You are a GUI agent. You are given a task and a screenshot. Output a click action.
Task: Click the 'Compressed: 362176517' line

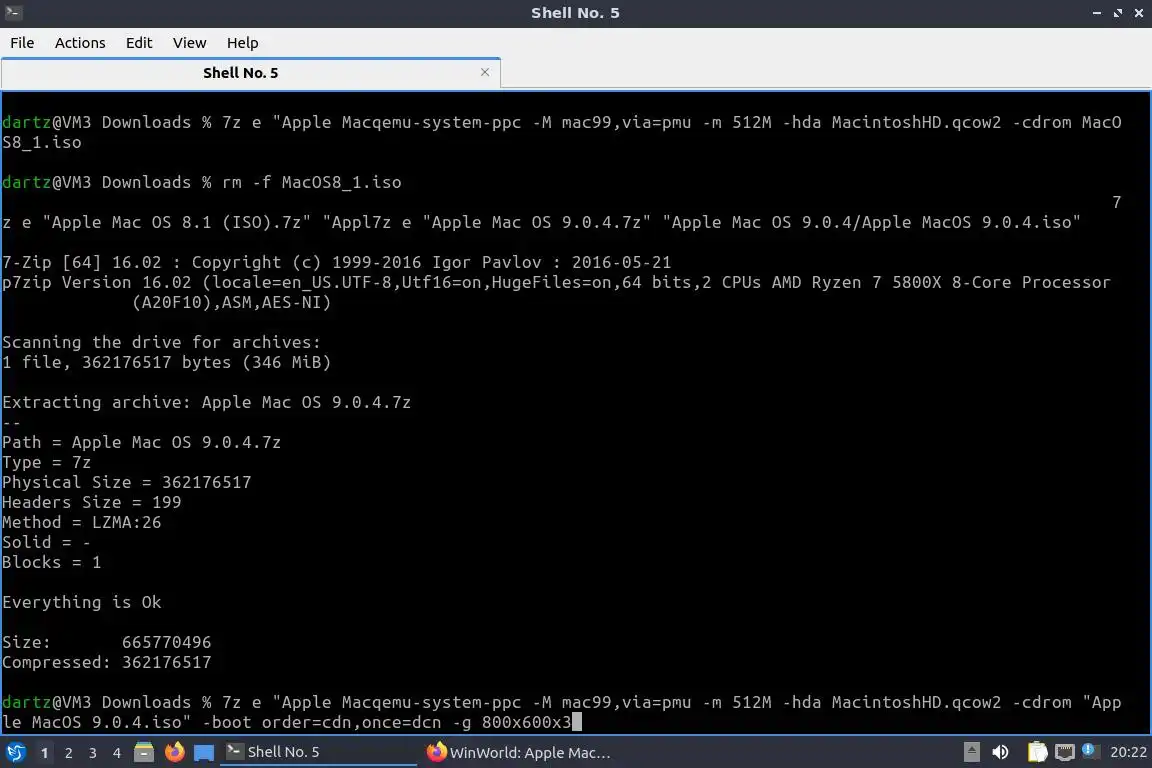click(x=107, y=662)
